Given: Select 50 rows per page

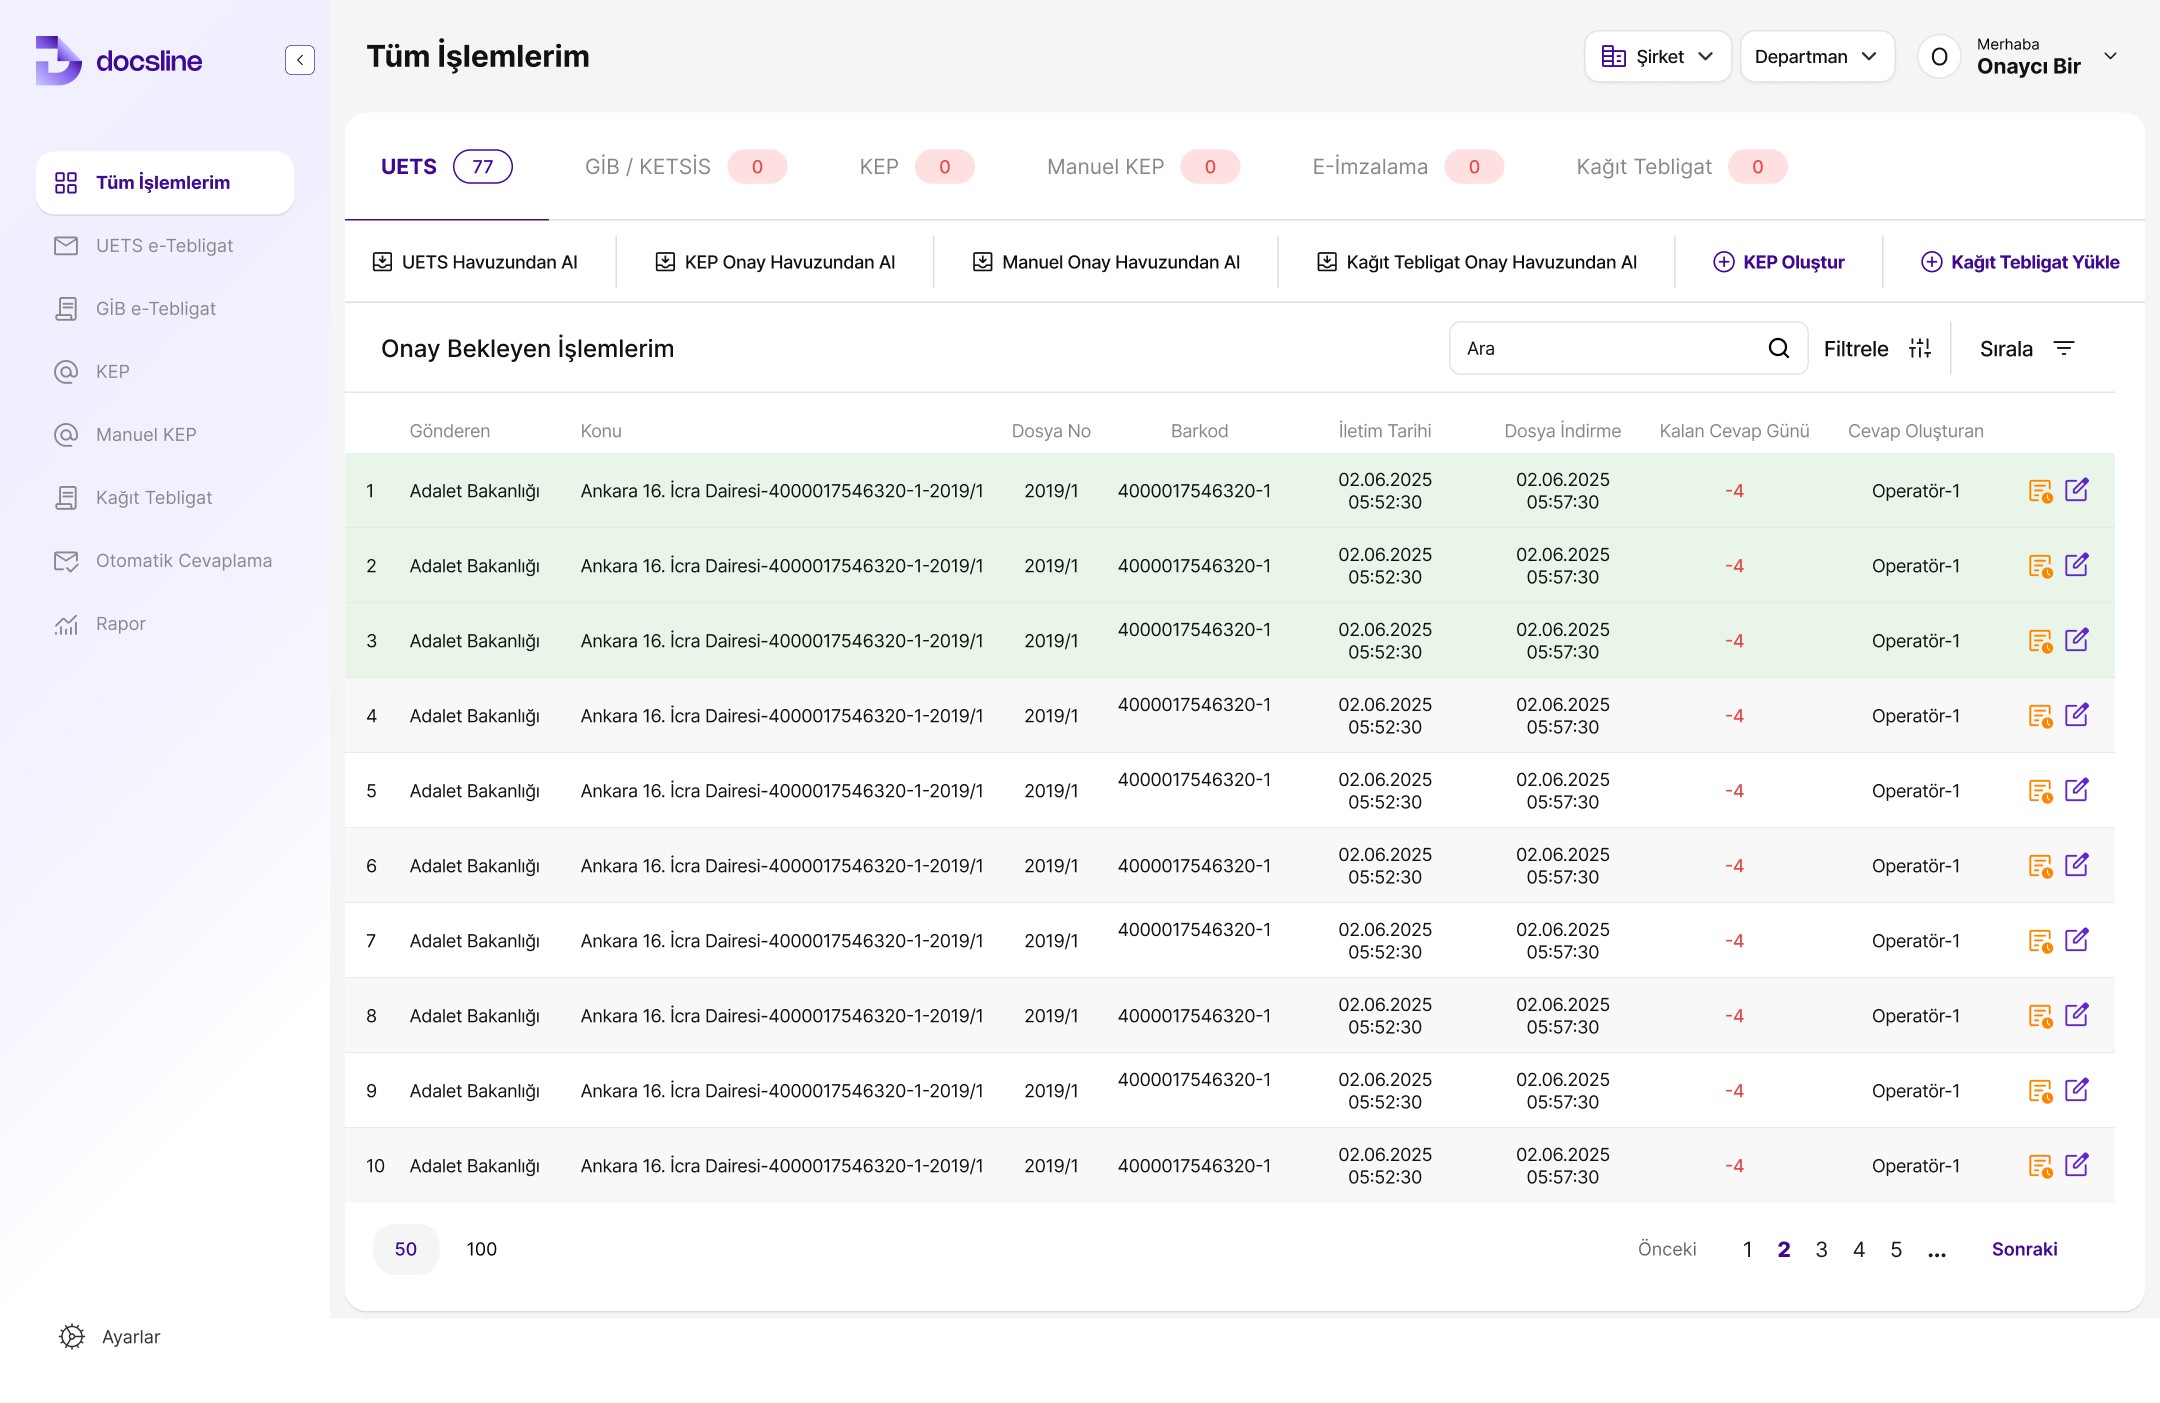Looking at the screenshot, I should 405,1249.
